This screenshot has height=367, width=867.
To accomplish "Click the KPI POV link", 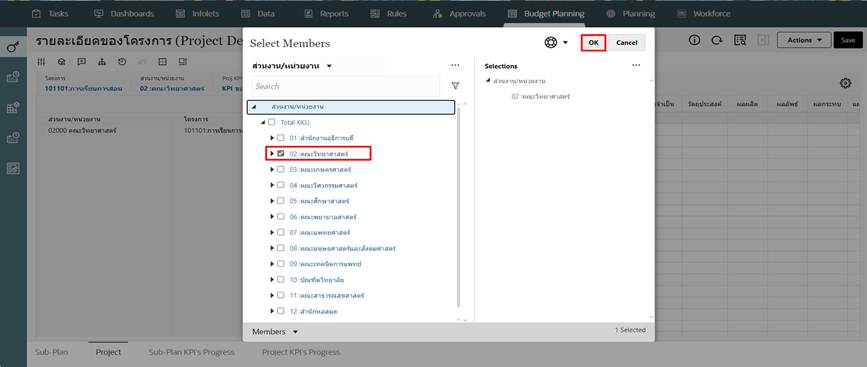I will tap(232, 88).
